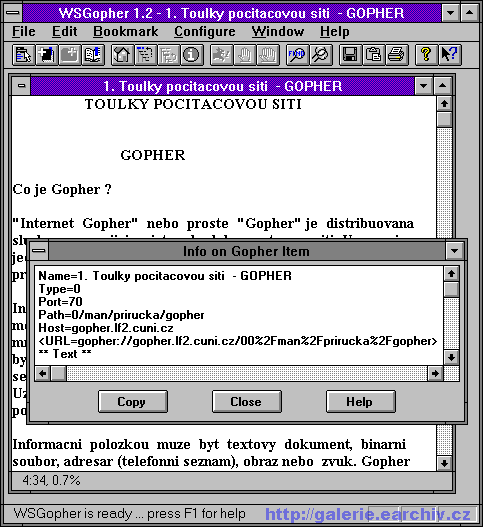This screenshot has height=527, width=483.
Task: Click the Save floppy disk icon
Action: click(x=350, y=55)
